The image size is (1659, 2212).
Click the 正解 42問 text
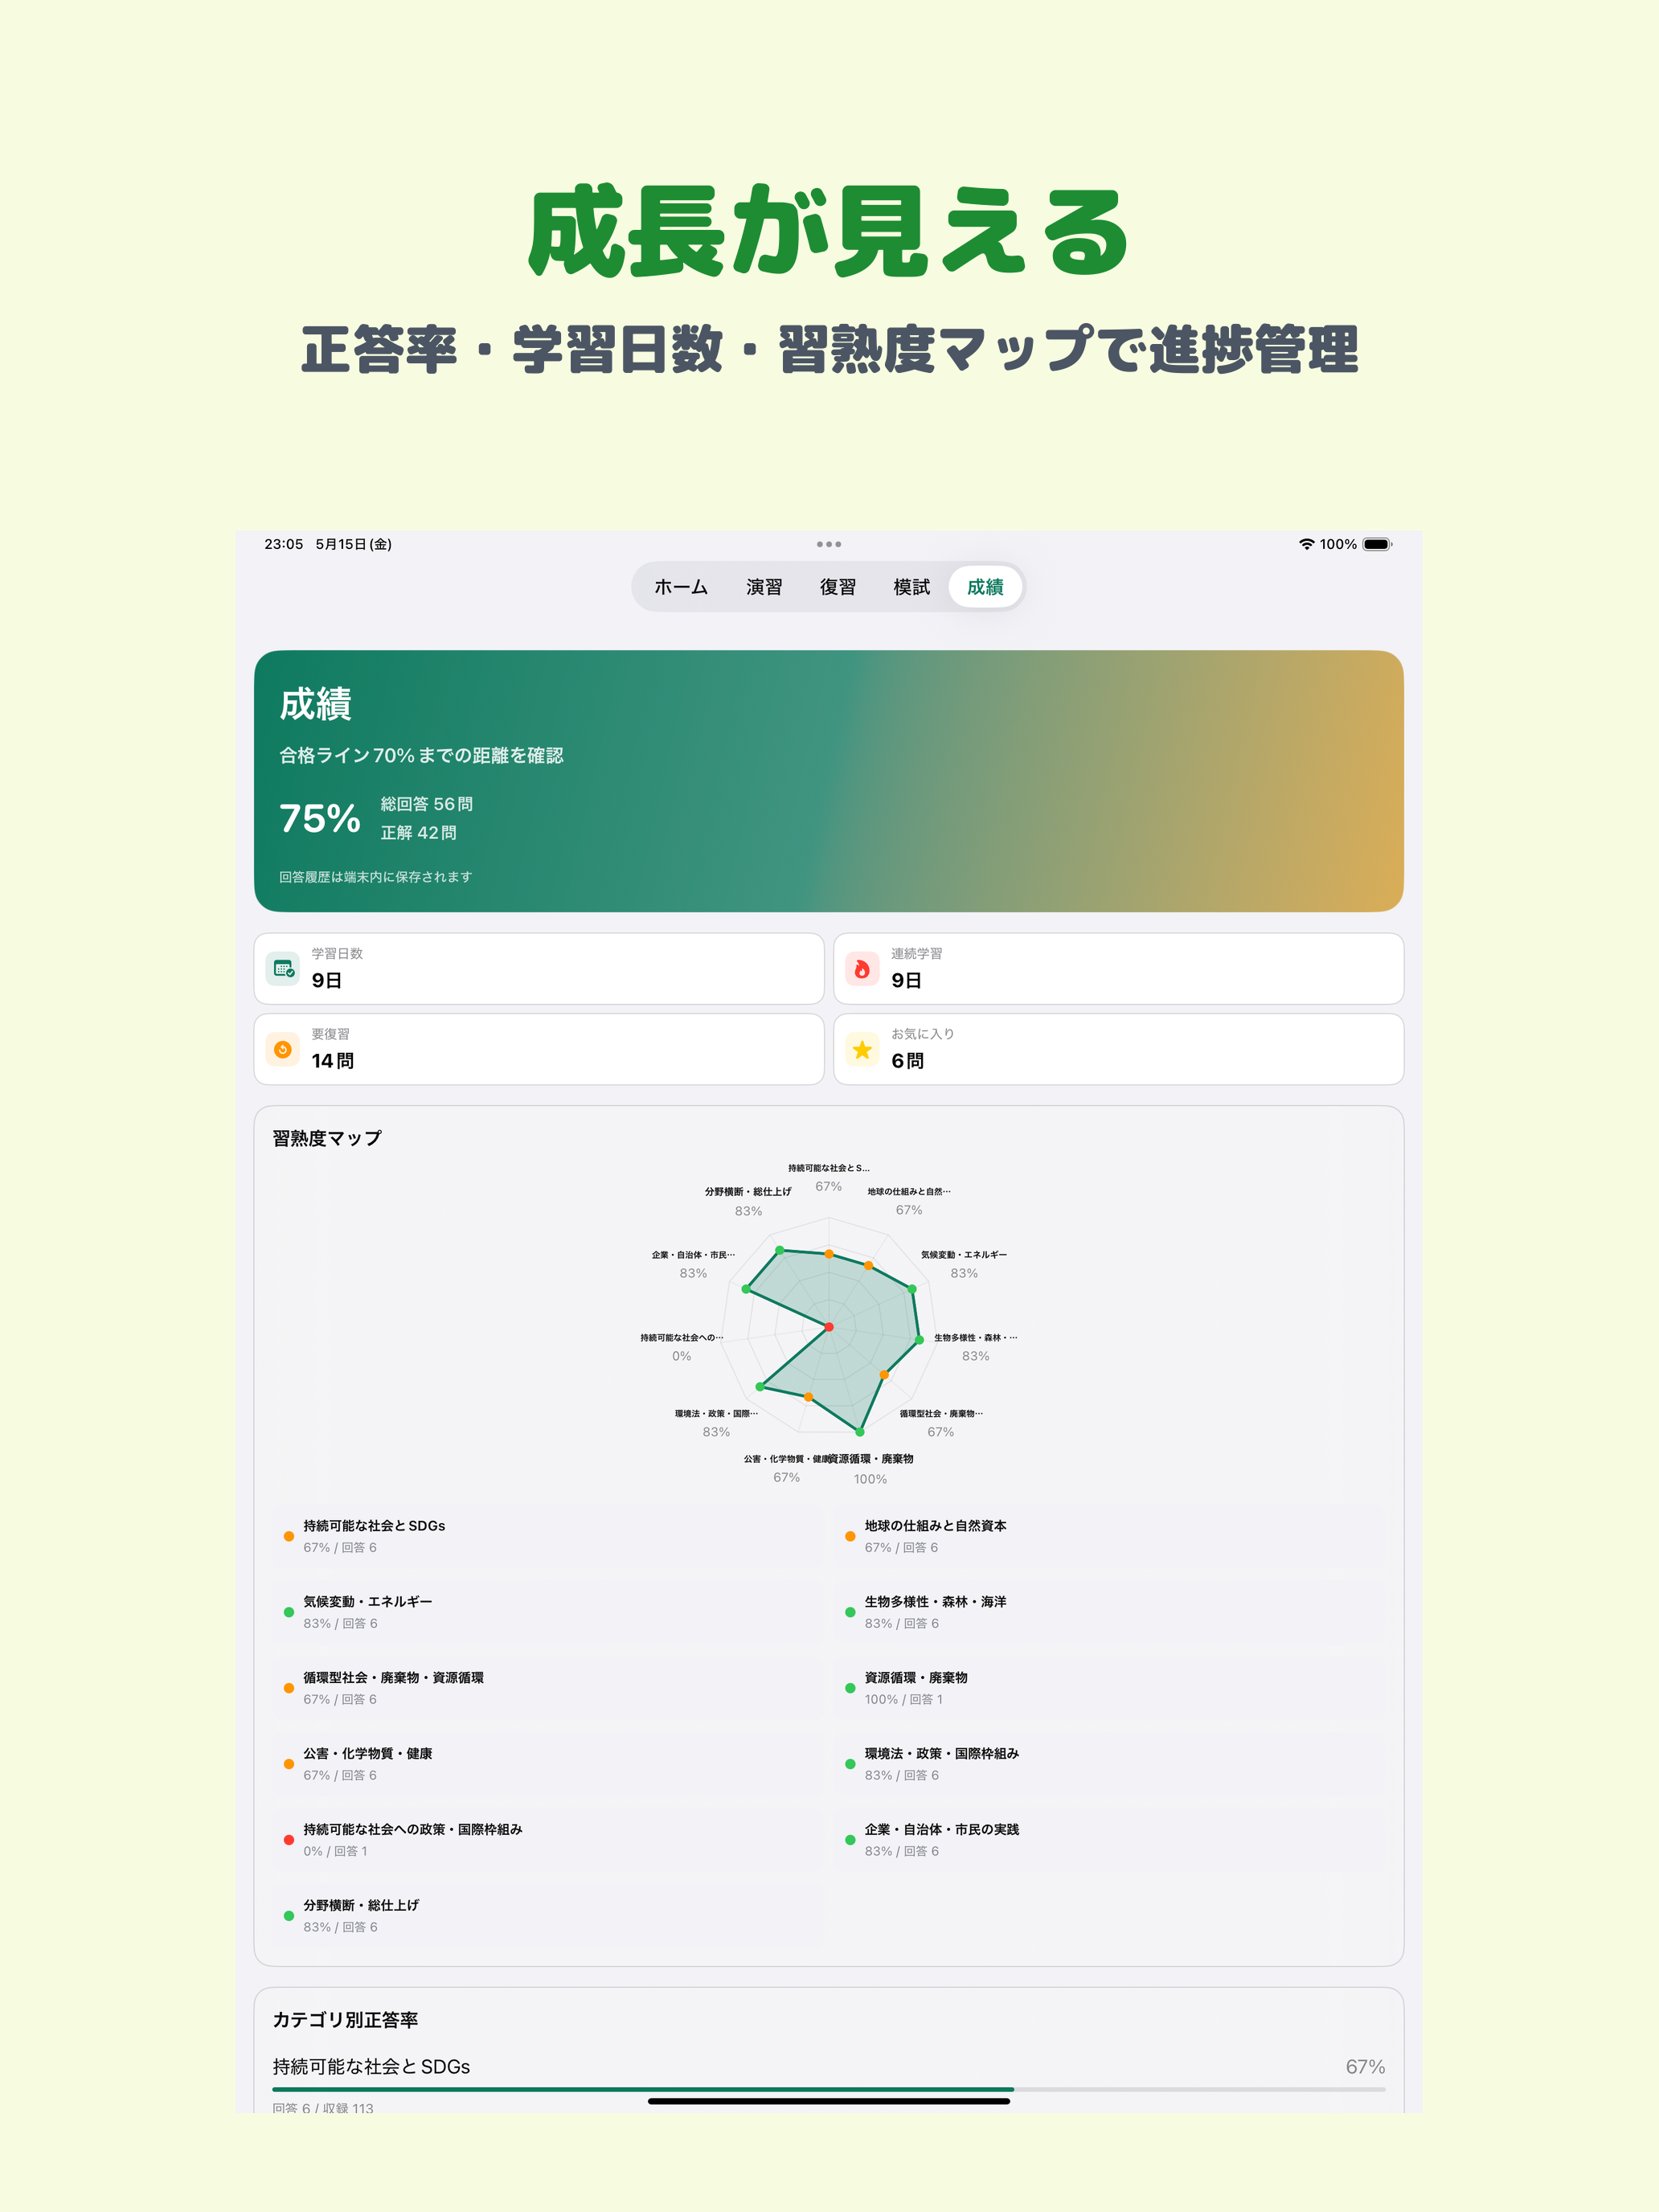418,833
